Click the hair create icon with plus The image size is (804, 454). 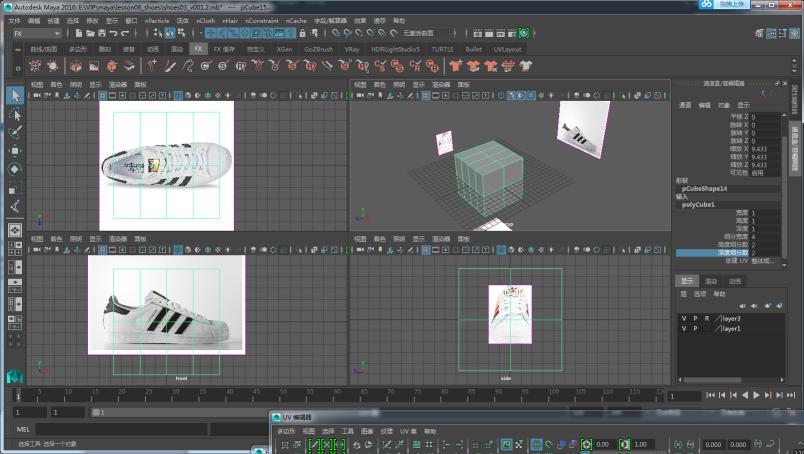tap(152, 66)
